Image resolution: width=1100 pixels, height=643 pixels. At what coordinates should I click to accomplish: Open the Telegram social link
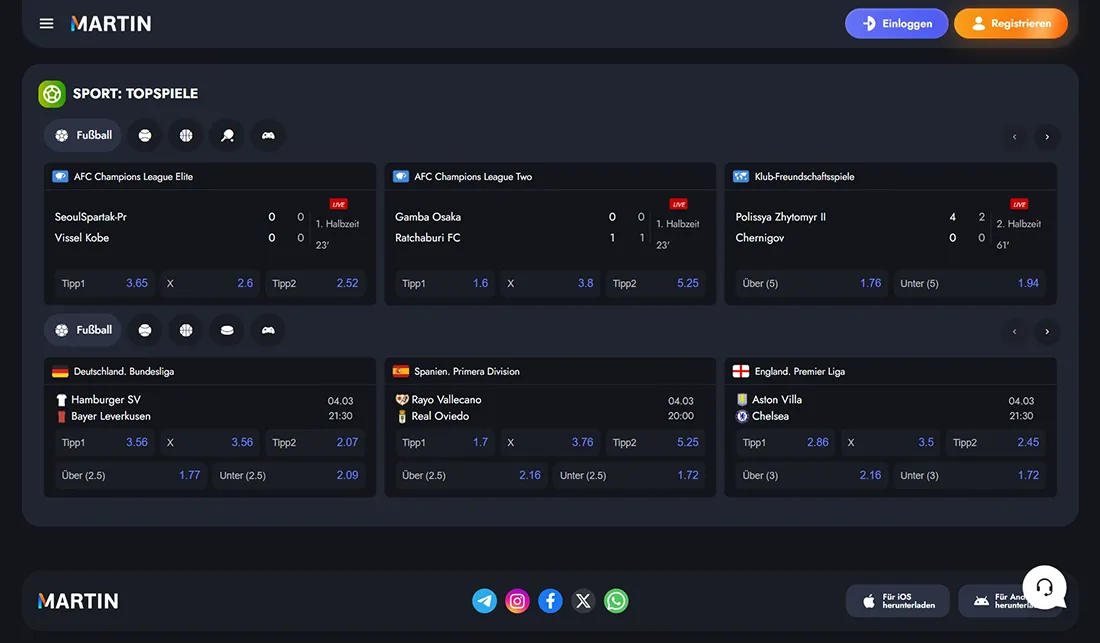(485, 601)
